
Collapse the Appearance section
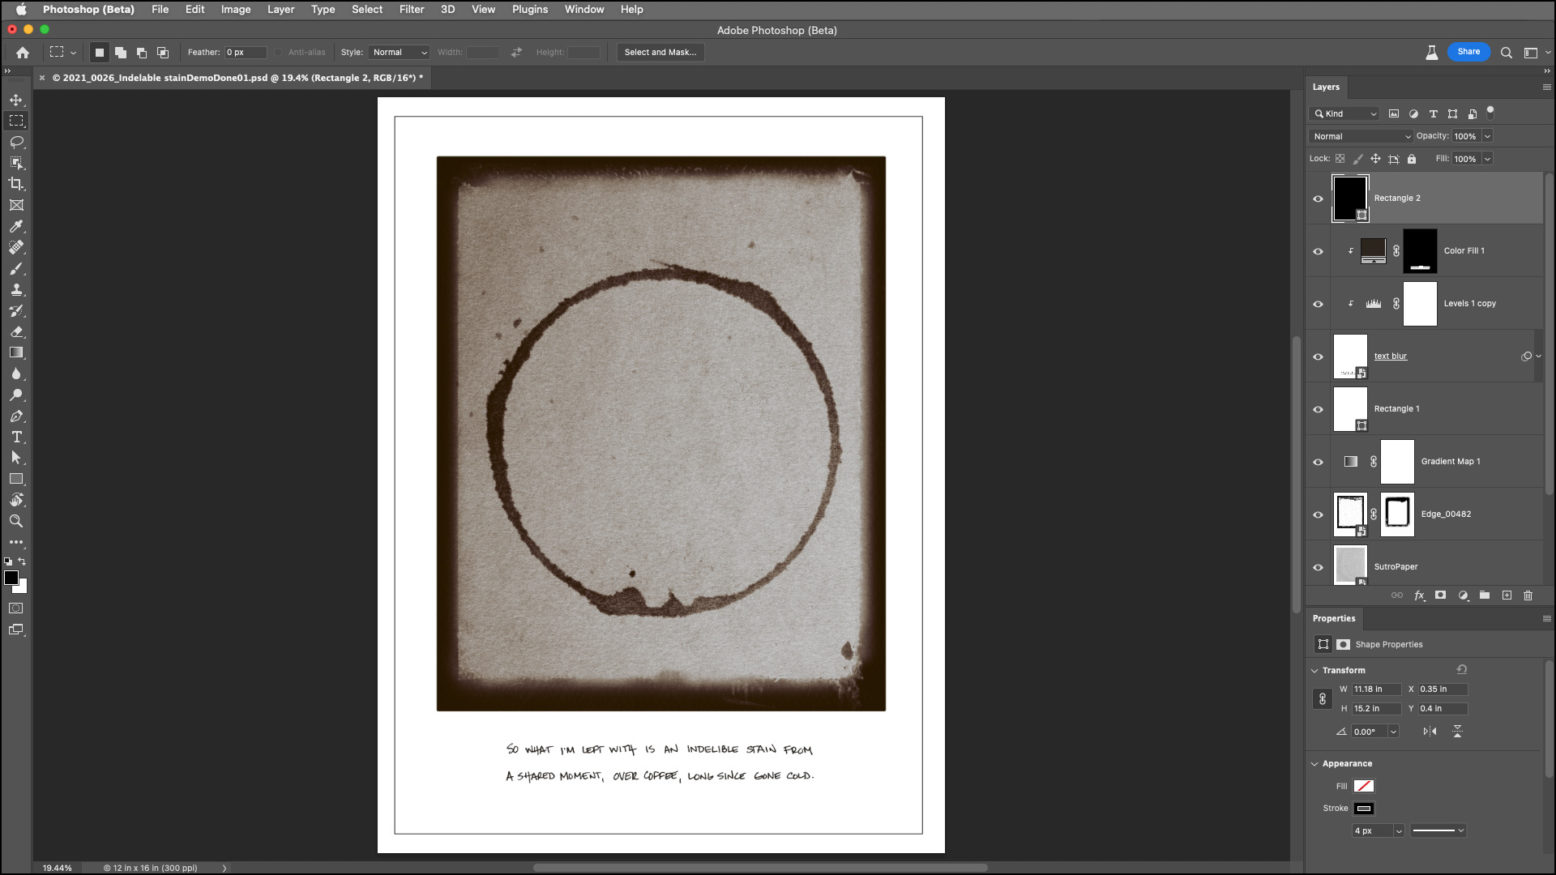coord(1314,764)
